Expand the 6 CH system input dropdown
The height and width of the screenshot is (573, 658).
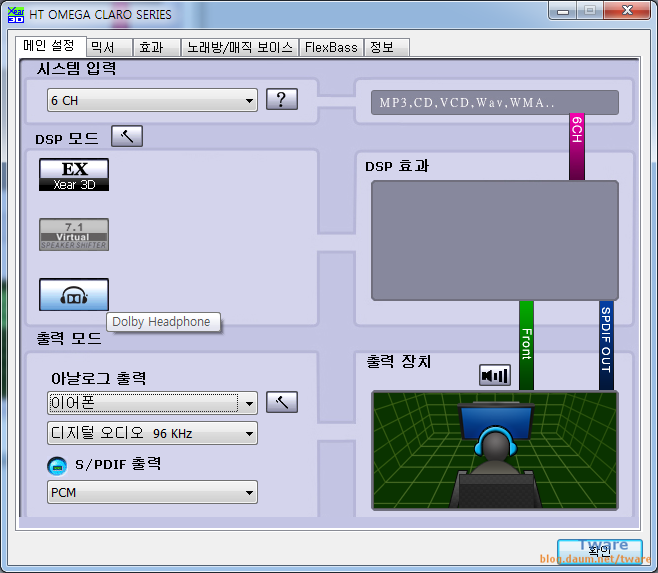(152, 100)
